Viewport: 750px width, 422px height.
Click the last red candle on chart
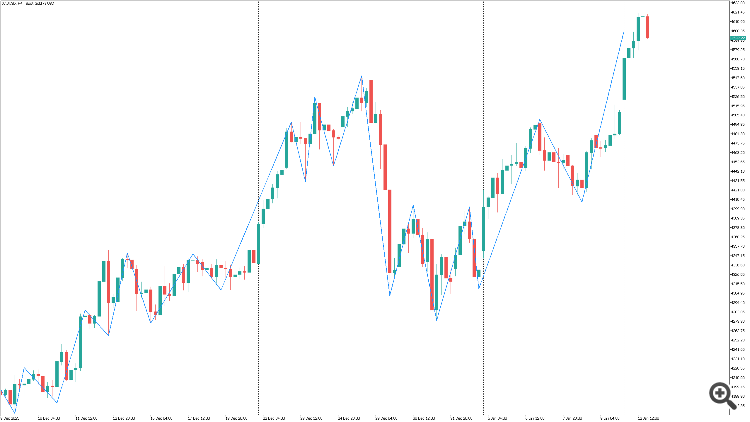point(648,27)
